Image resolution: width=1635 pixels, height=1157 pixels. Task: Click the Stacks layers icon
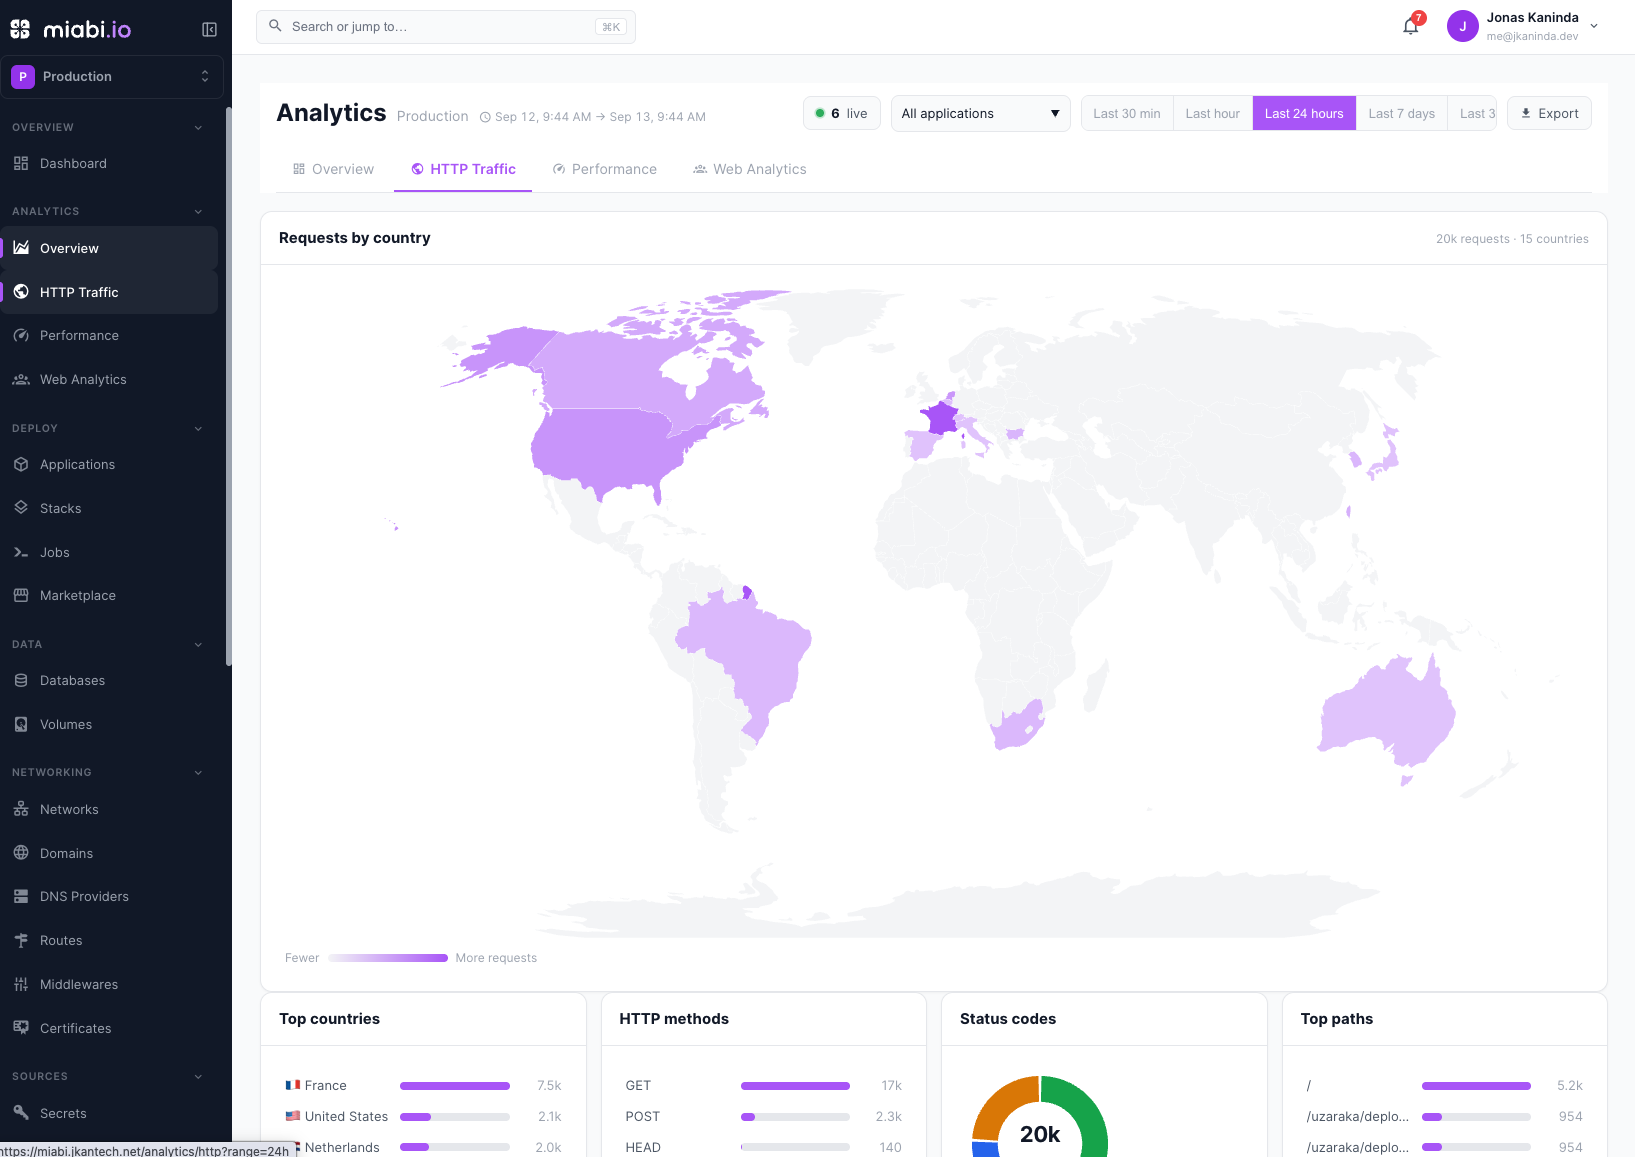click(x=21, y=508)
